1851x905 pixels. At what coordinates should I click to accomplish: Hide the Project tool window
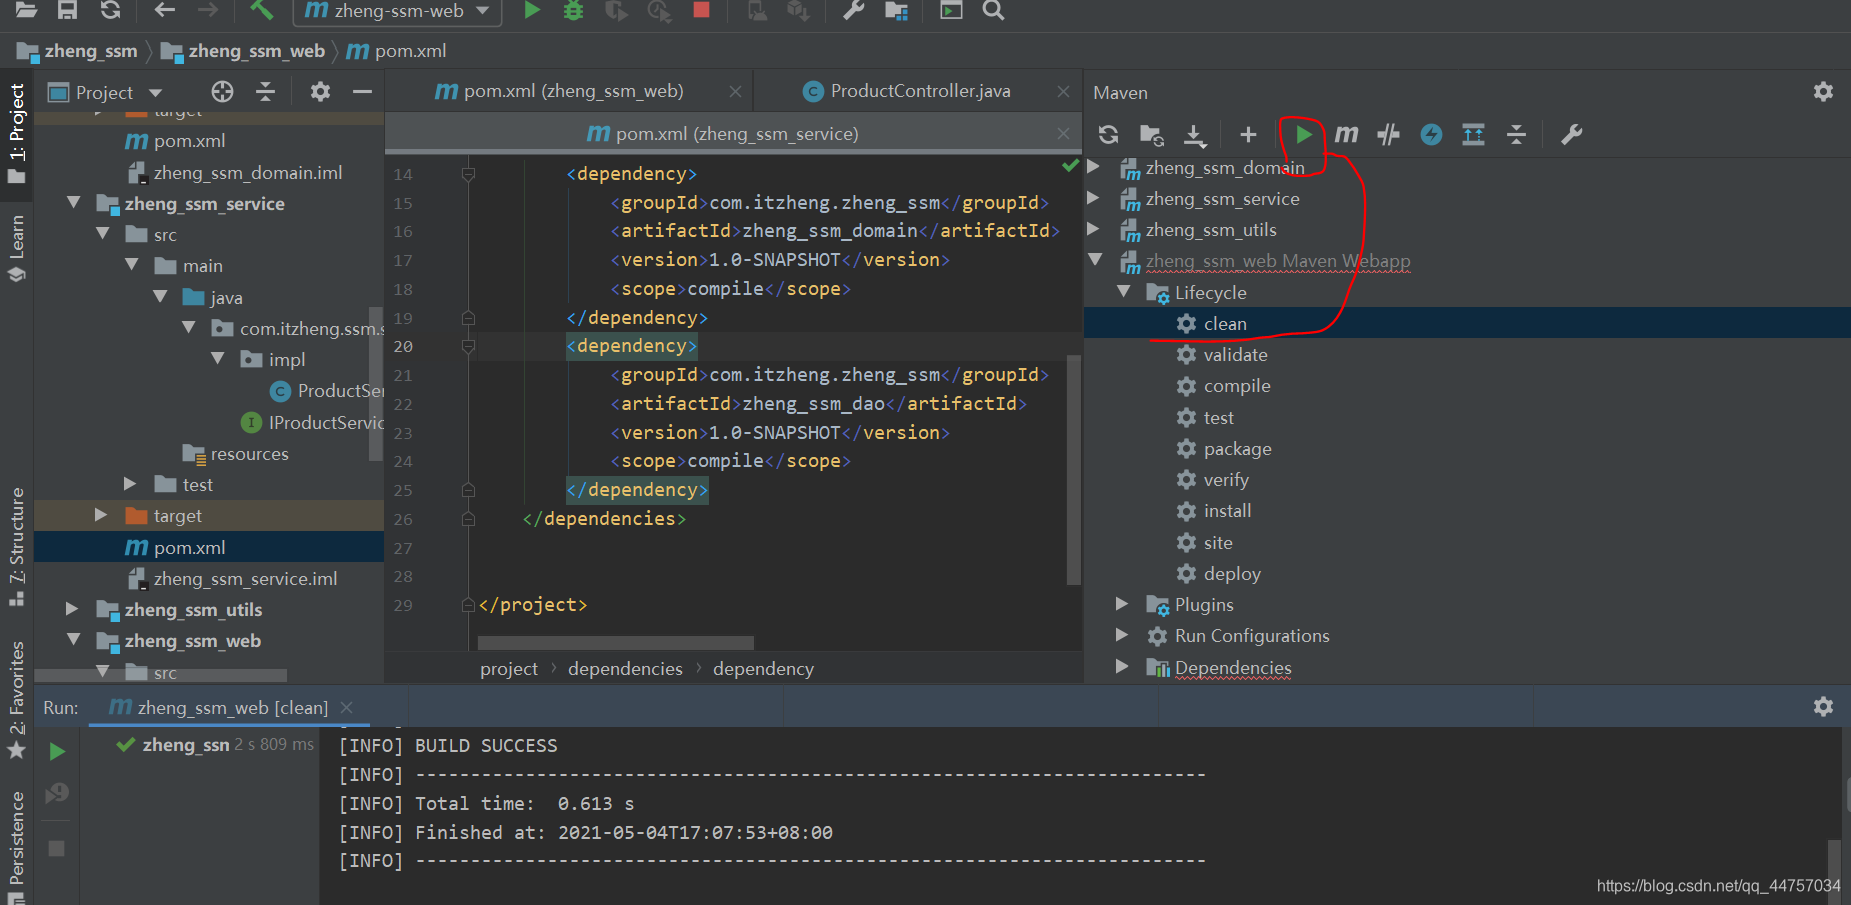point(362,92)
